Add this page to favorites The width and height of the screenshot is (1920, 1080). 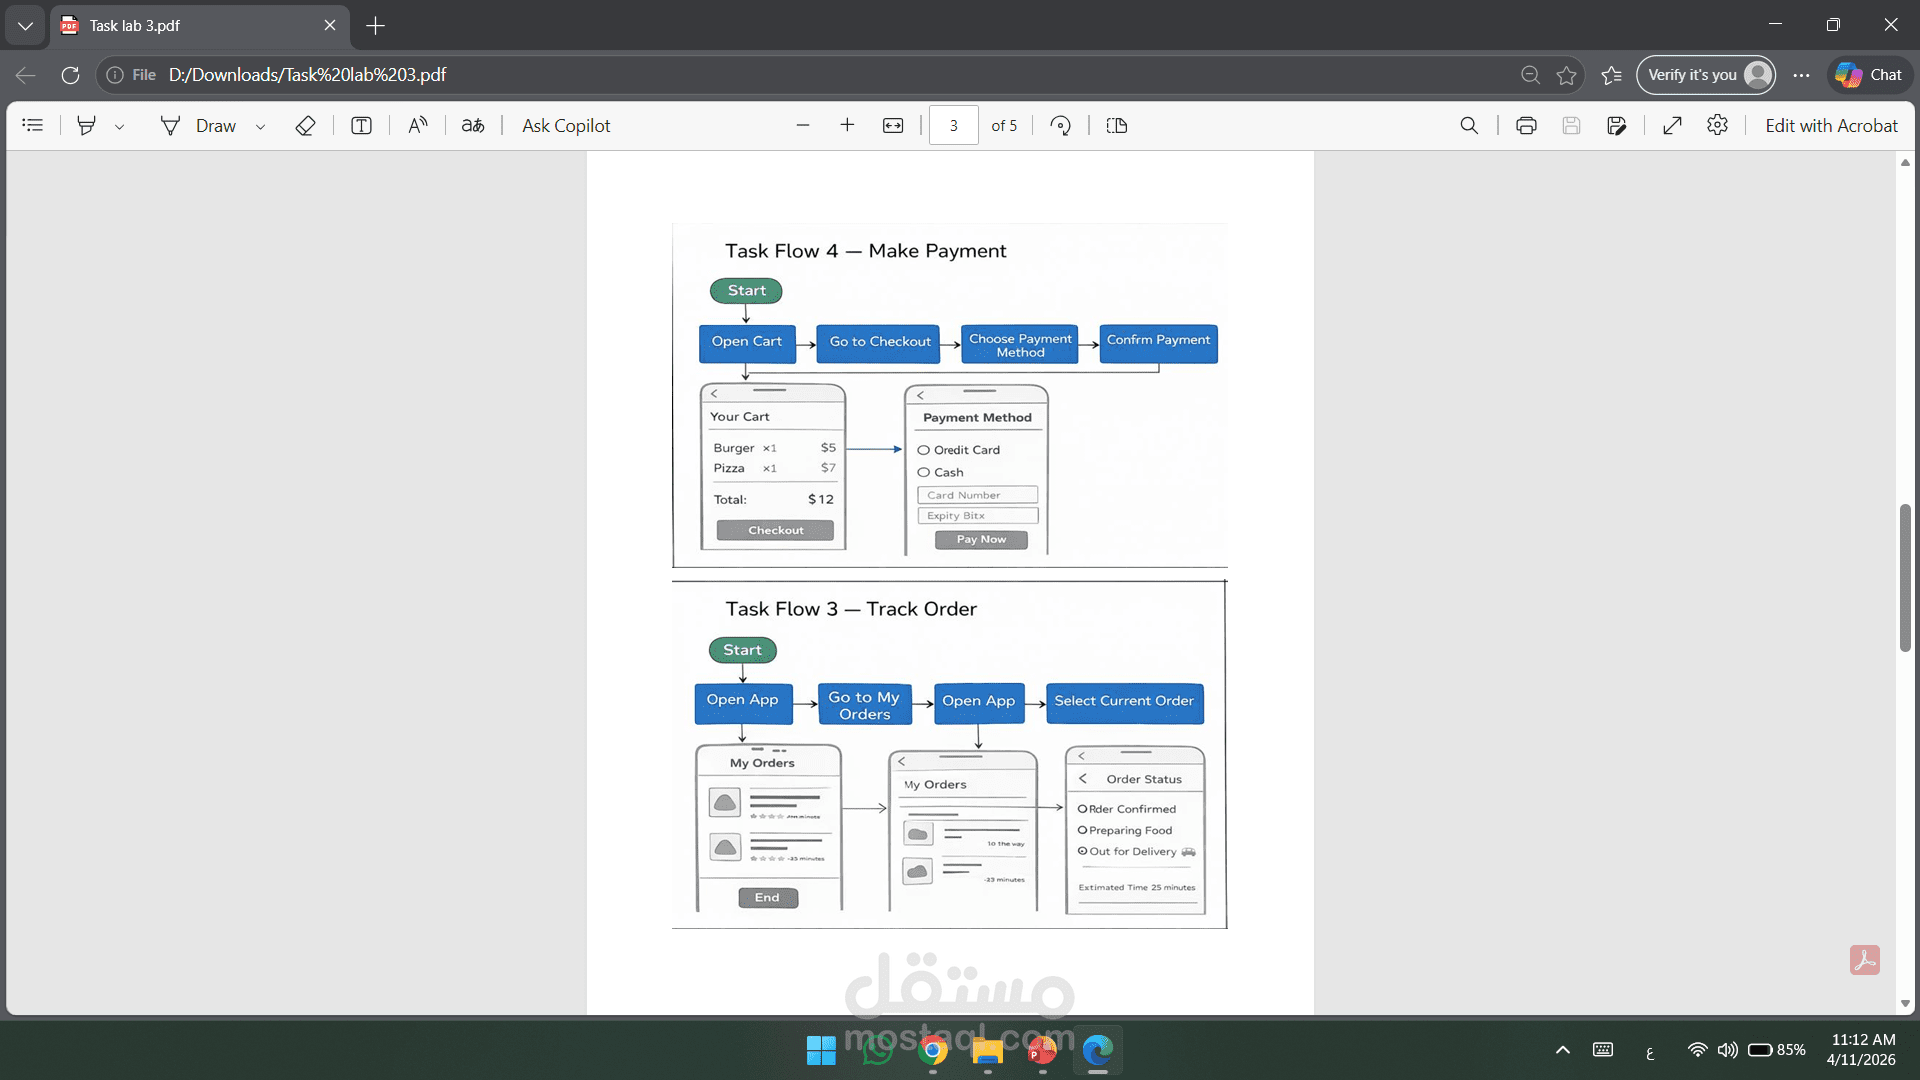(1566, 75)
